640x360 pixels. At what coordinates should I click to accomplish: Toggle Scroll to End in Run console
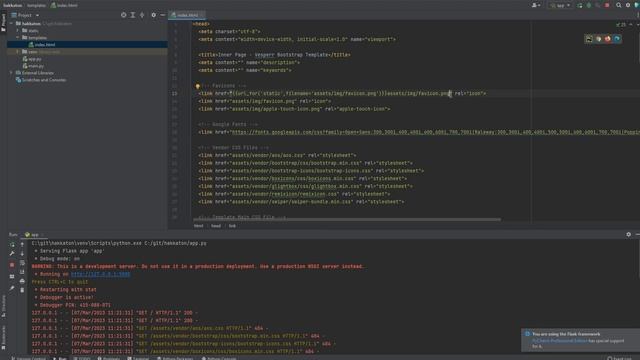(22, 272)
